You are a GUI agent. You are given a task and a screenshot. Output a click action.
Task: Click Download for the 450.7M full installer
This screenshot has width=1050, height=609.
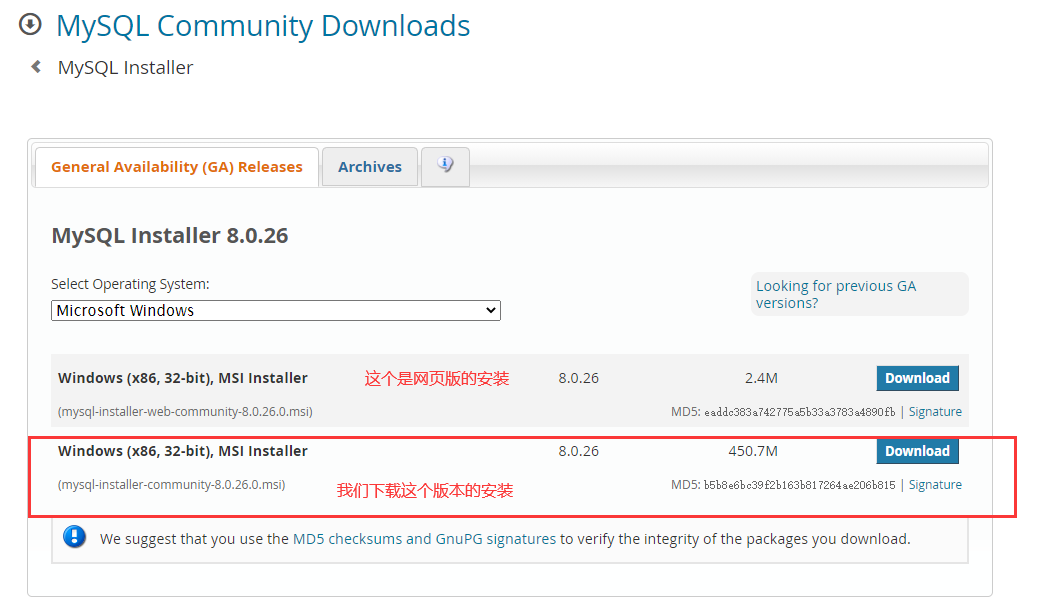click(x=917, y=451)
